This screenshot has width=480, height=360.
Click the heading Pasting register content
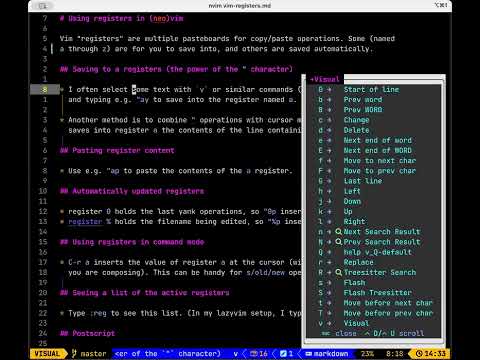coord(117,150)
